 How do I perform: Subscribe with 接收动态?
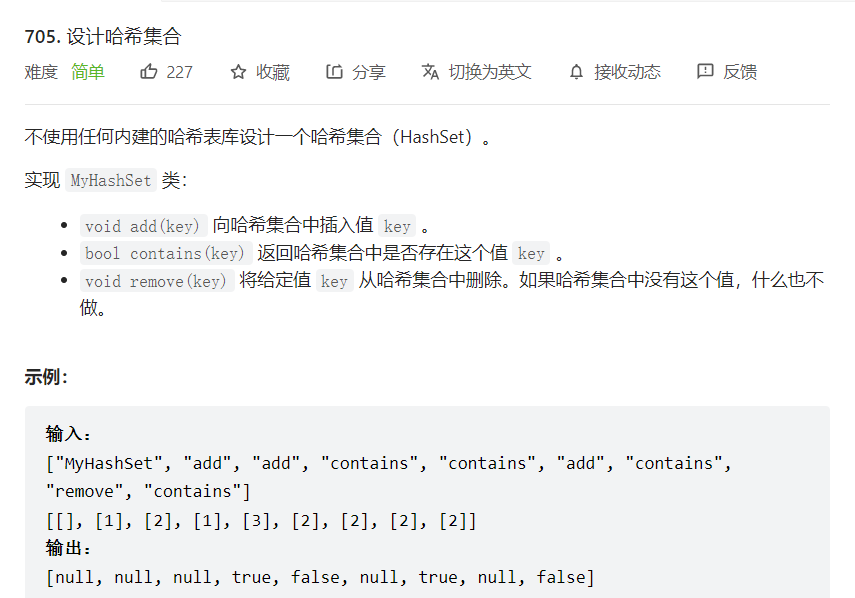coord(627,72)
